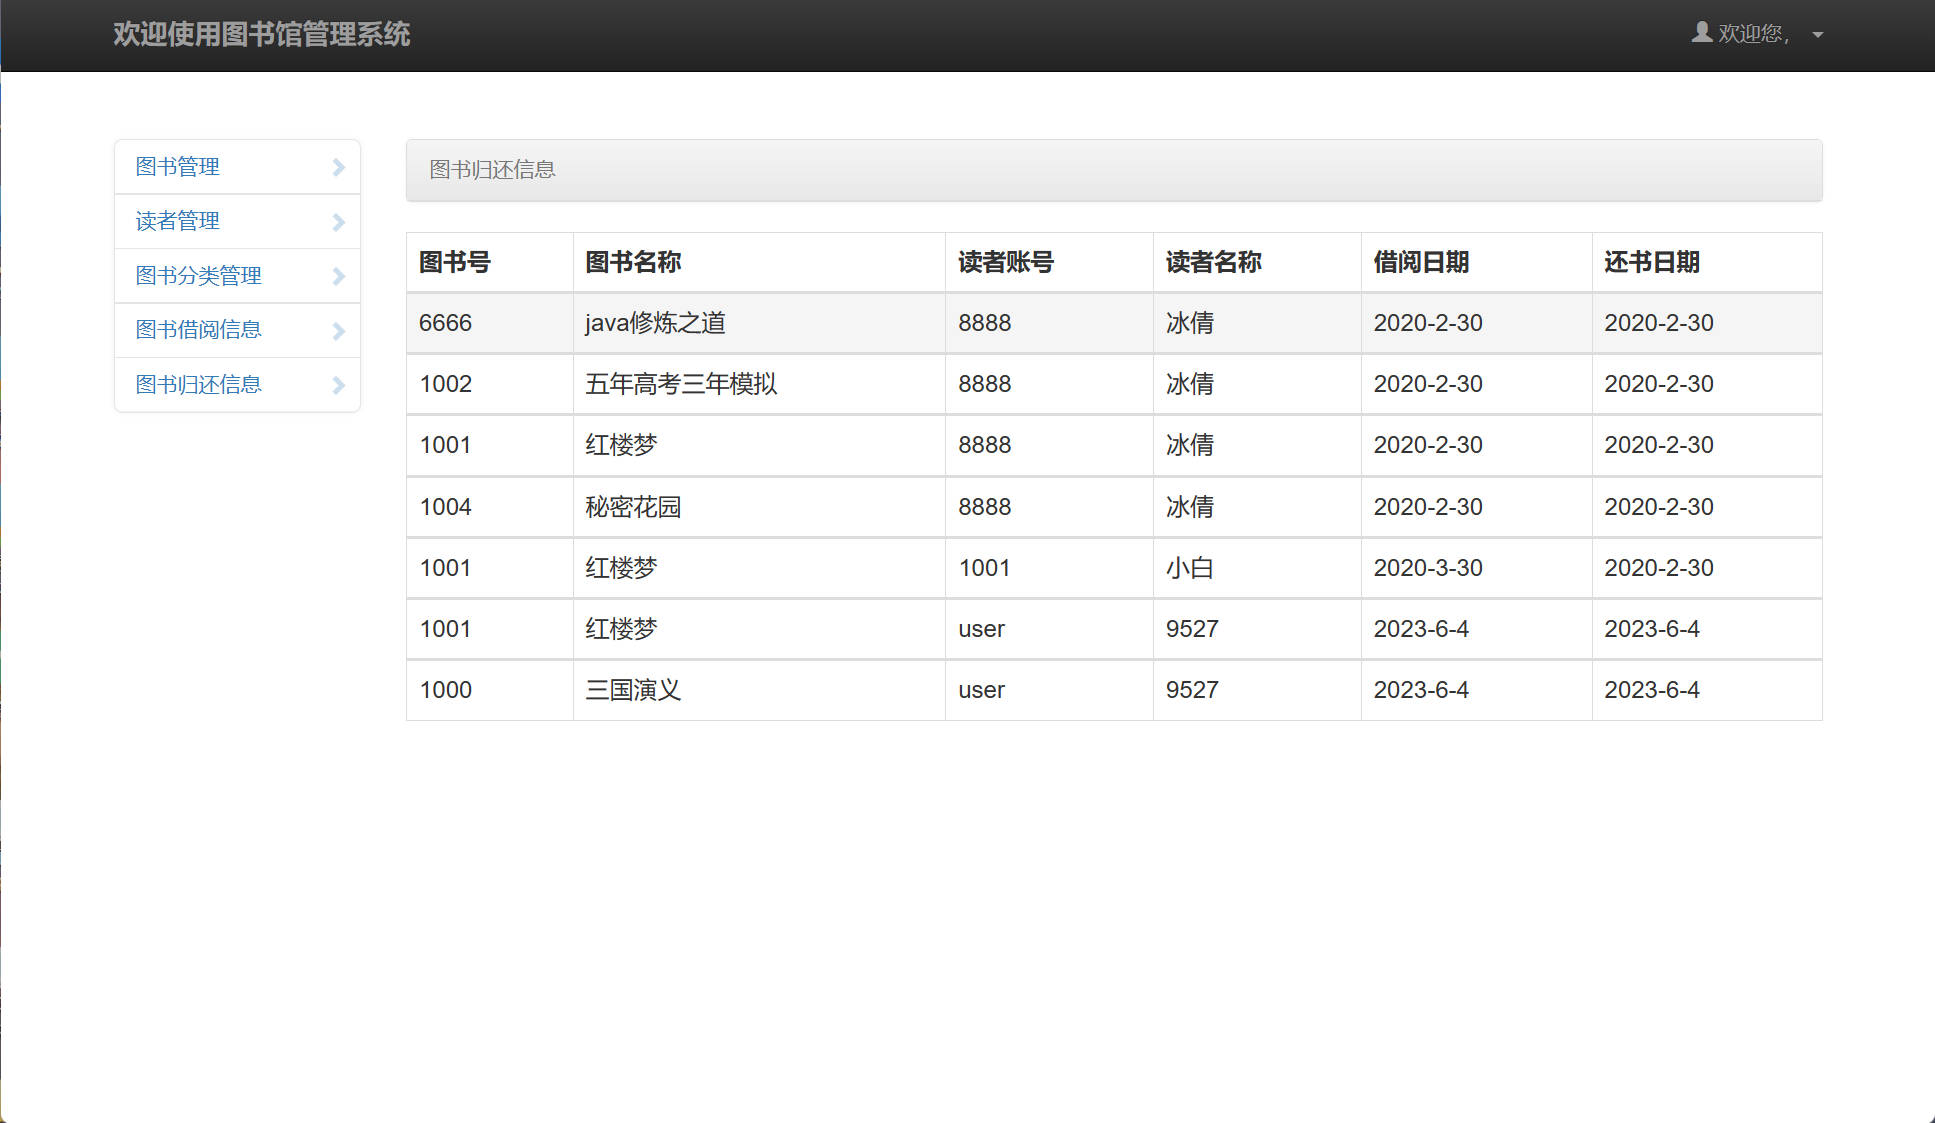Click chevron next to 图书归还信息
Viewport: 1935px width, 1123px height.
click(x=338, y=385)
